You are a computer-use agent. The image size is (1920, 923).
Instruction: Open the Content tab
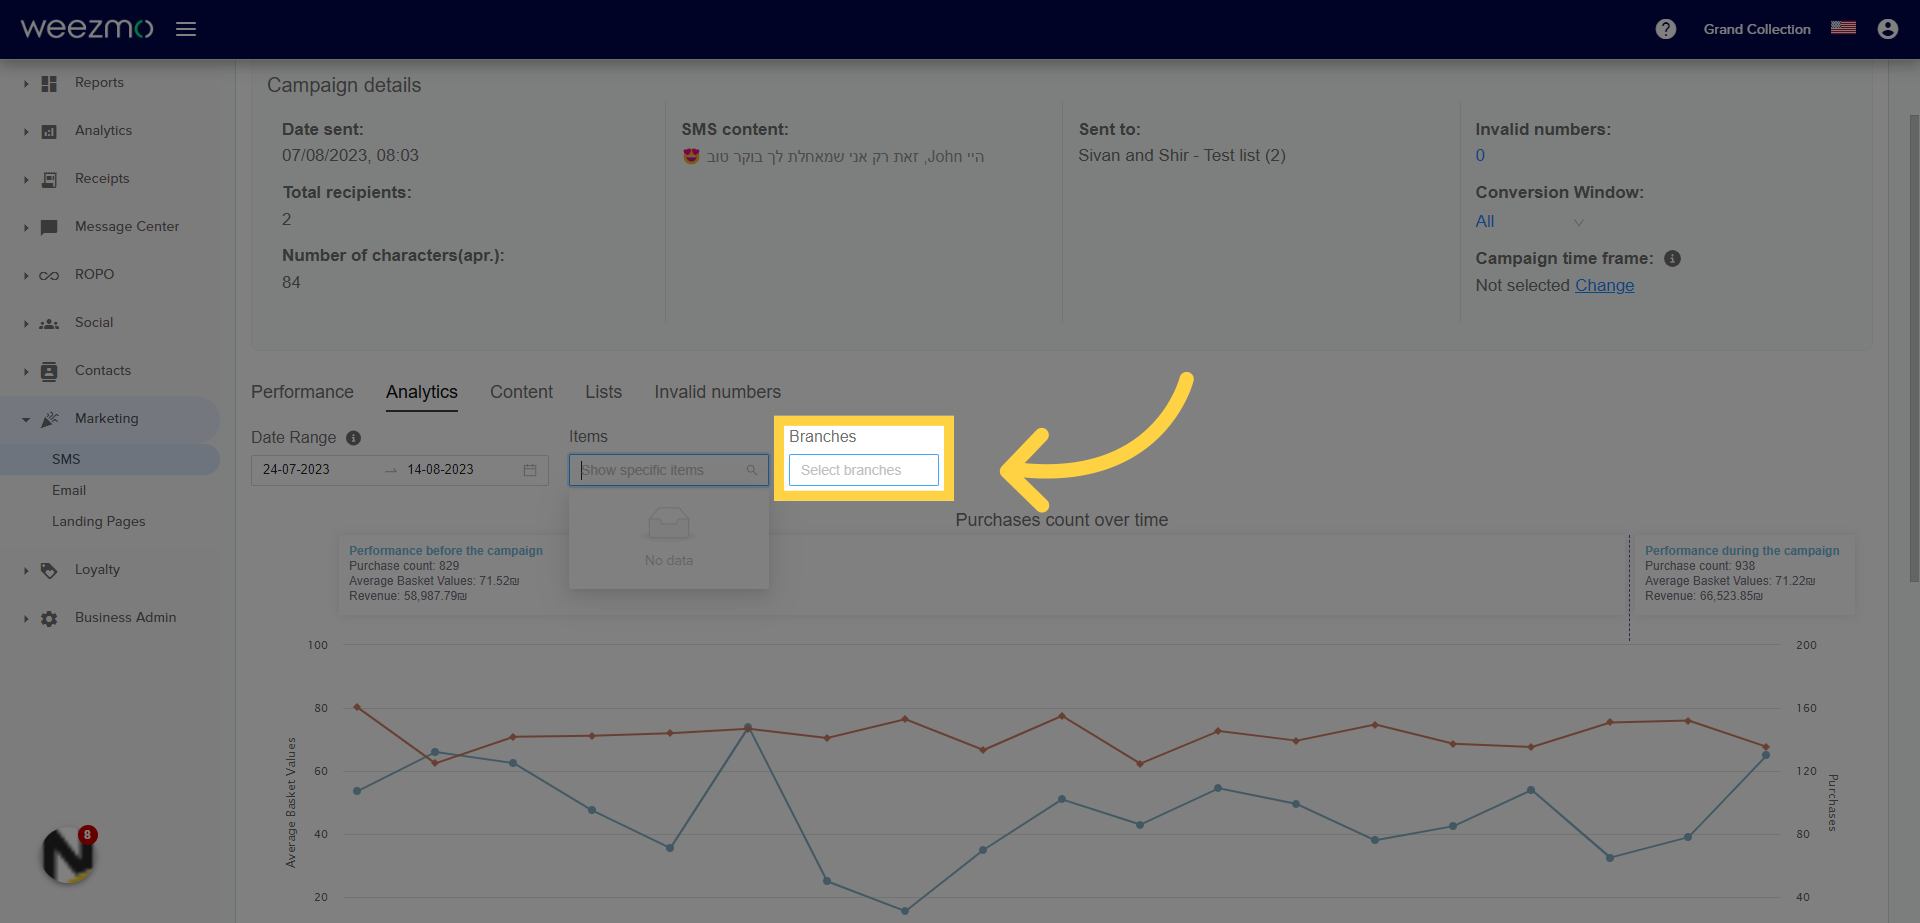[x=521, y=392]
